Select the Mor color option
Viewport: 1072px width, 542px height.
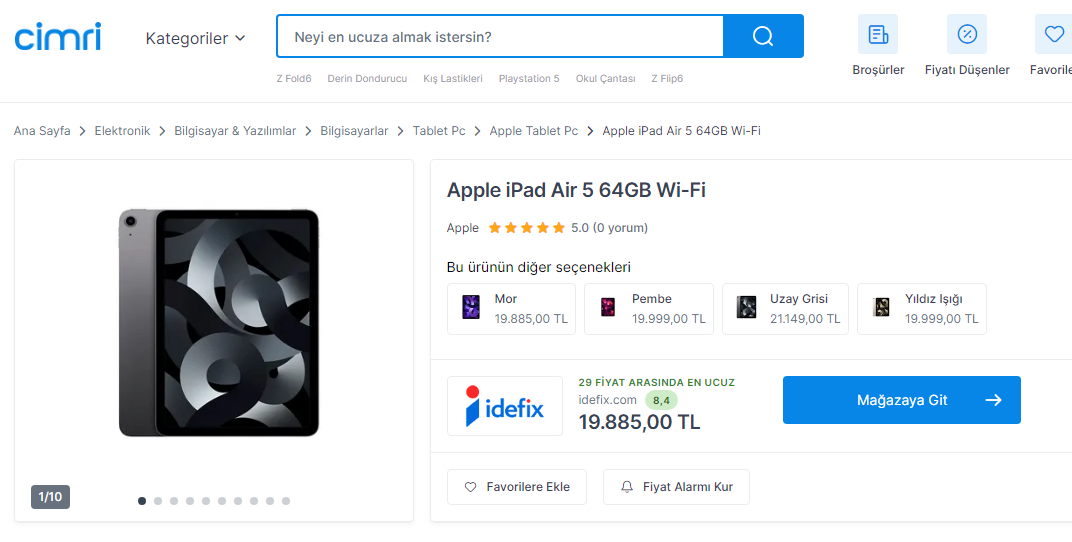click(511, 308)
